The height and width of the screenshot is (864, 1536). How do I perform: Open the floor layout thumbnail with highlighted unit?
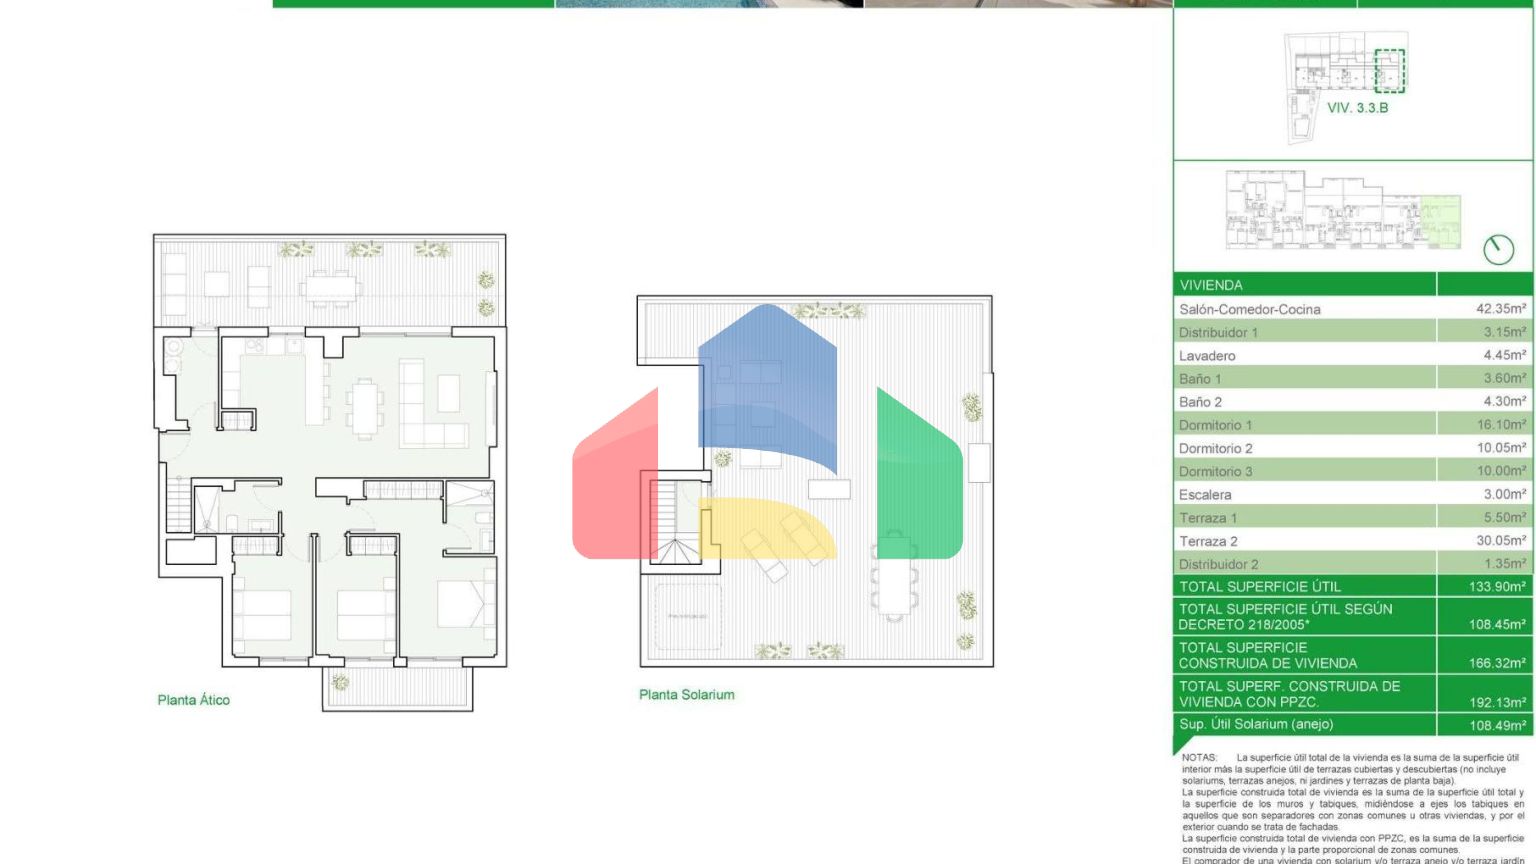tap(1343, 210)
